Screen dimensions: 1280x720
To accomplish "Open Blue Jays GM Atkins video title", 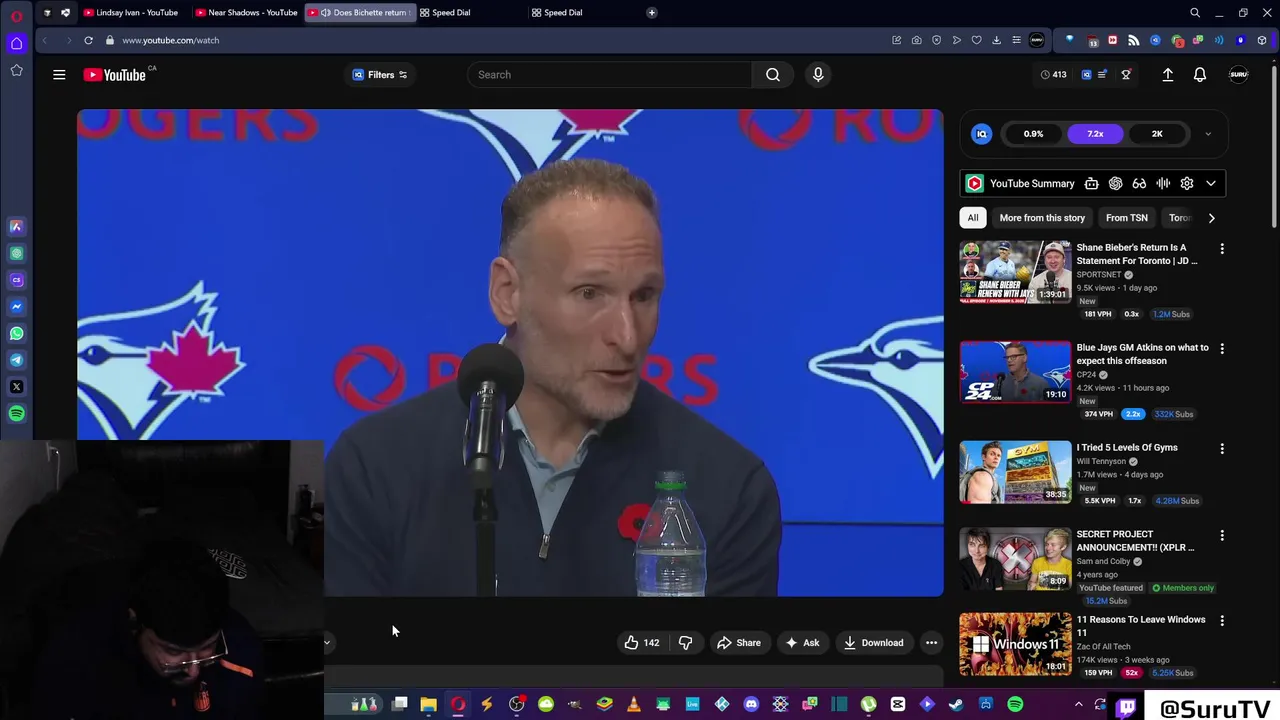I will [x=1142, y=354].
